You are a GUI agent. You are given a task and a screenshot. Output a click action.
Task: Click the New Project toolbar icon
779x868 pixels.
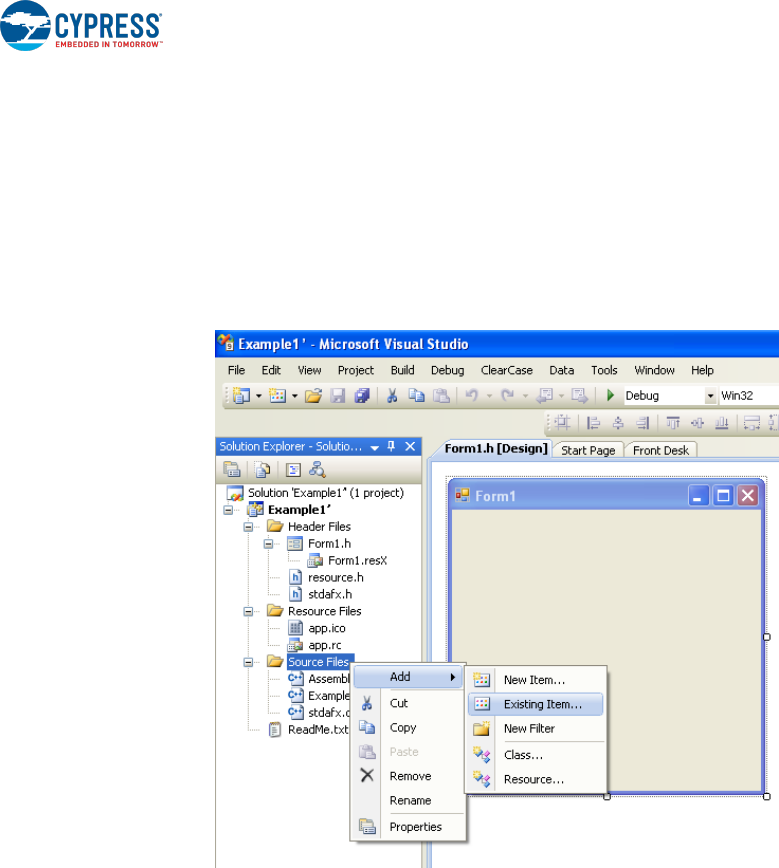click(x=241, y=395)
